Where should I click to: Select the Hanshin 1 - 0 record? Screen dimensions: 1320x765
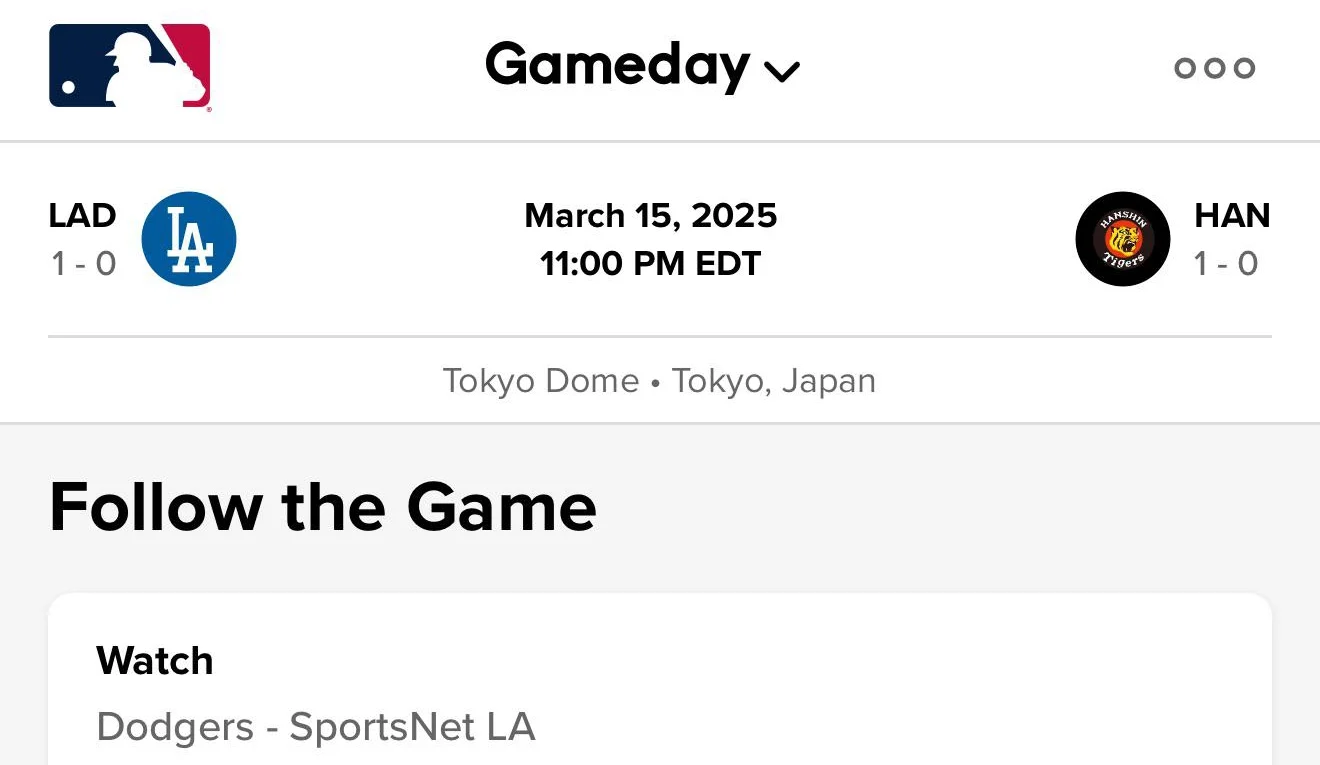point(1226,264)
